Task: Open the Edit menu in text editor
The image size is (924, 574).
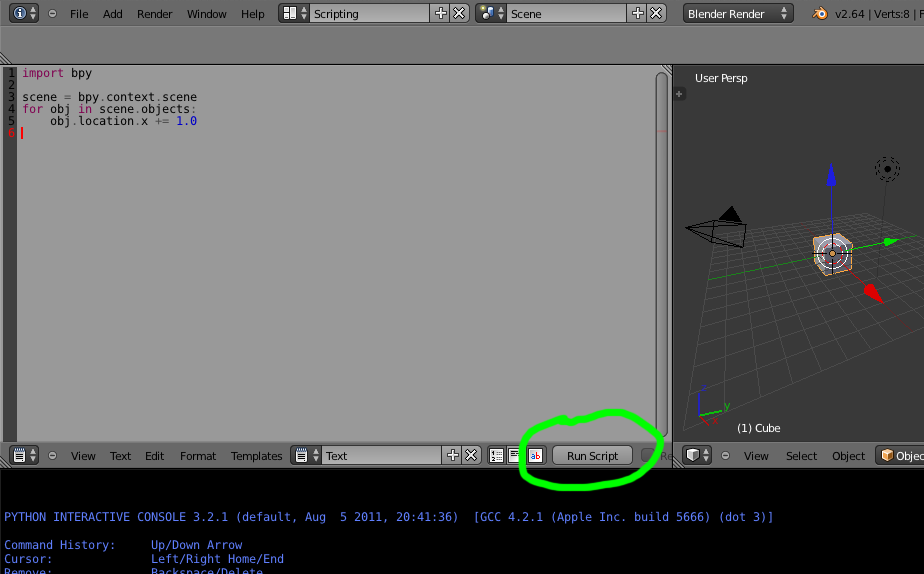Action: [x=154, y=456]
